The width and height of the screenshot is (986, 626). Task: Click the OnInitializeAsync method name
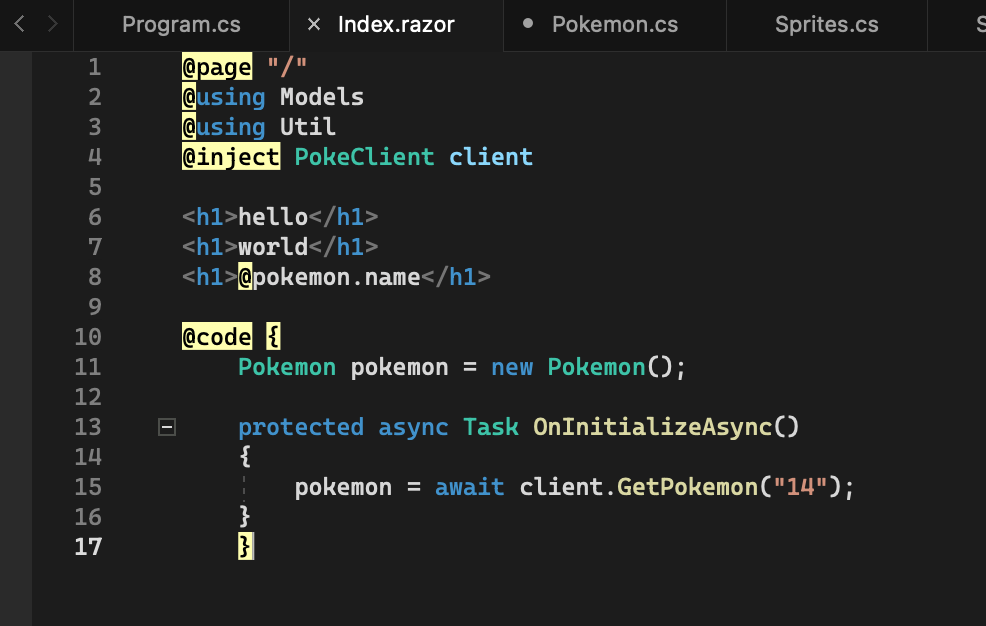coord(653,427)
